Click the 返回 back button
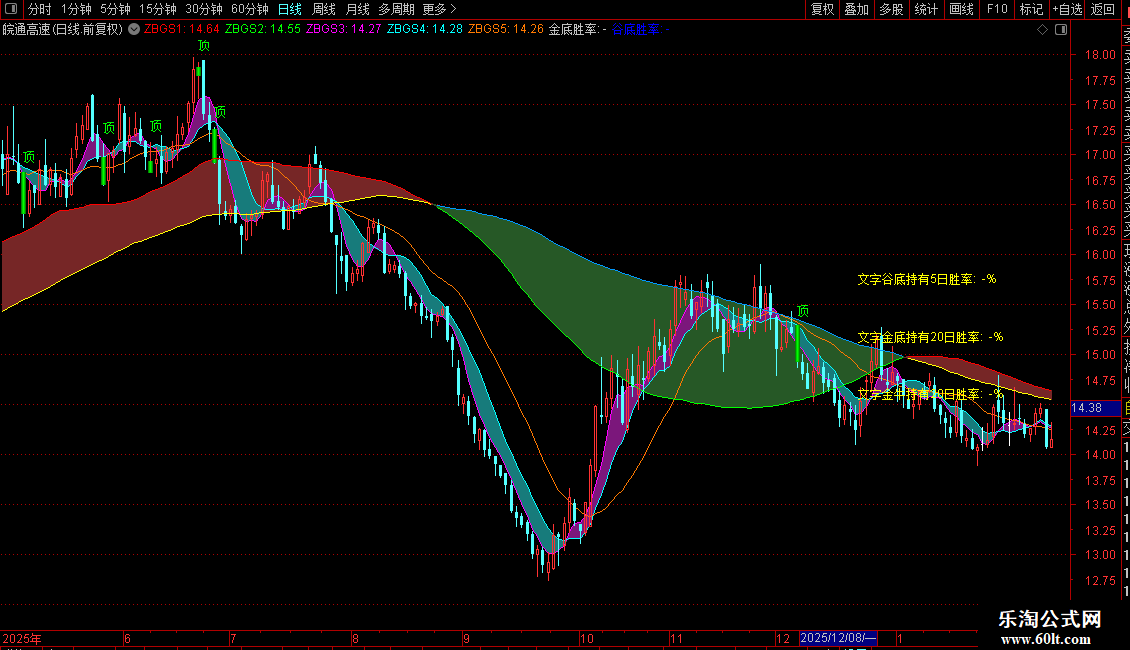1130x650 pixels. (1103, 9)
